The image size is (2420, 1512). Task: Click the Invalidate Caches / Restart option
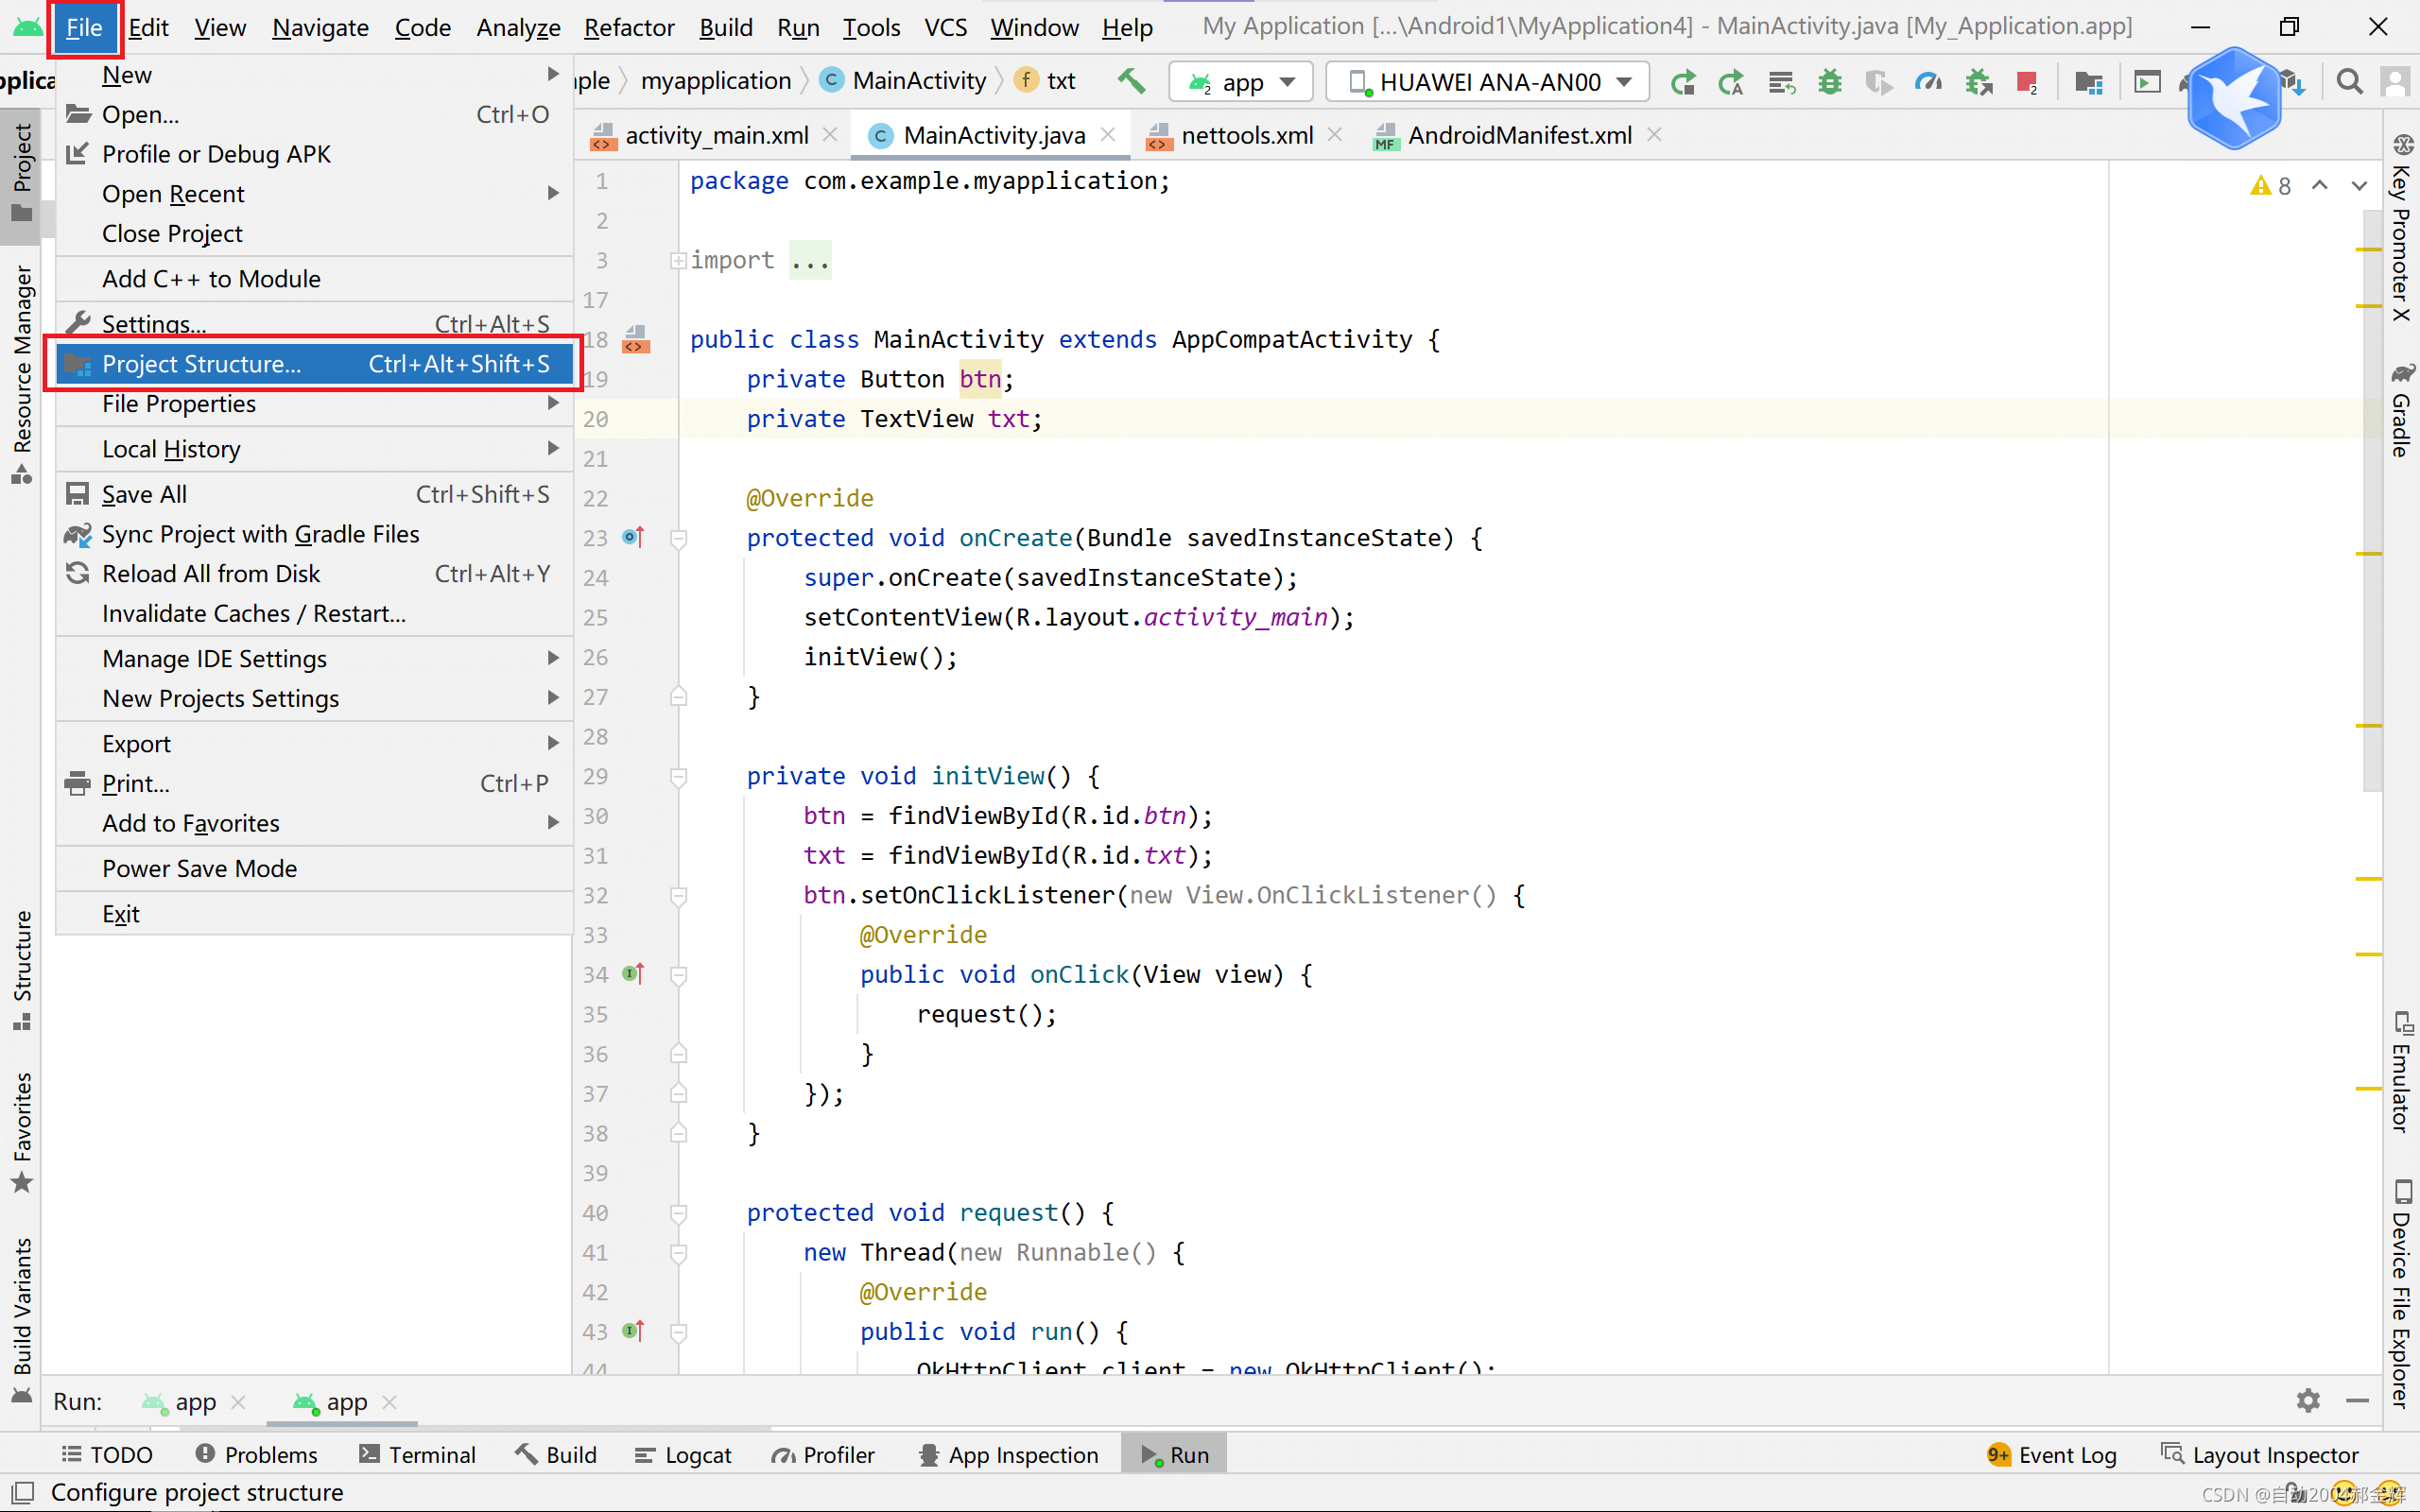point(252,611)
